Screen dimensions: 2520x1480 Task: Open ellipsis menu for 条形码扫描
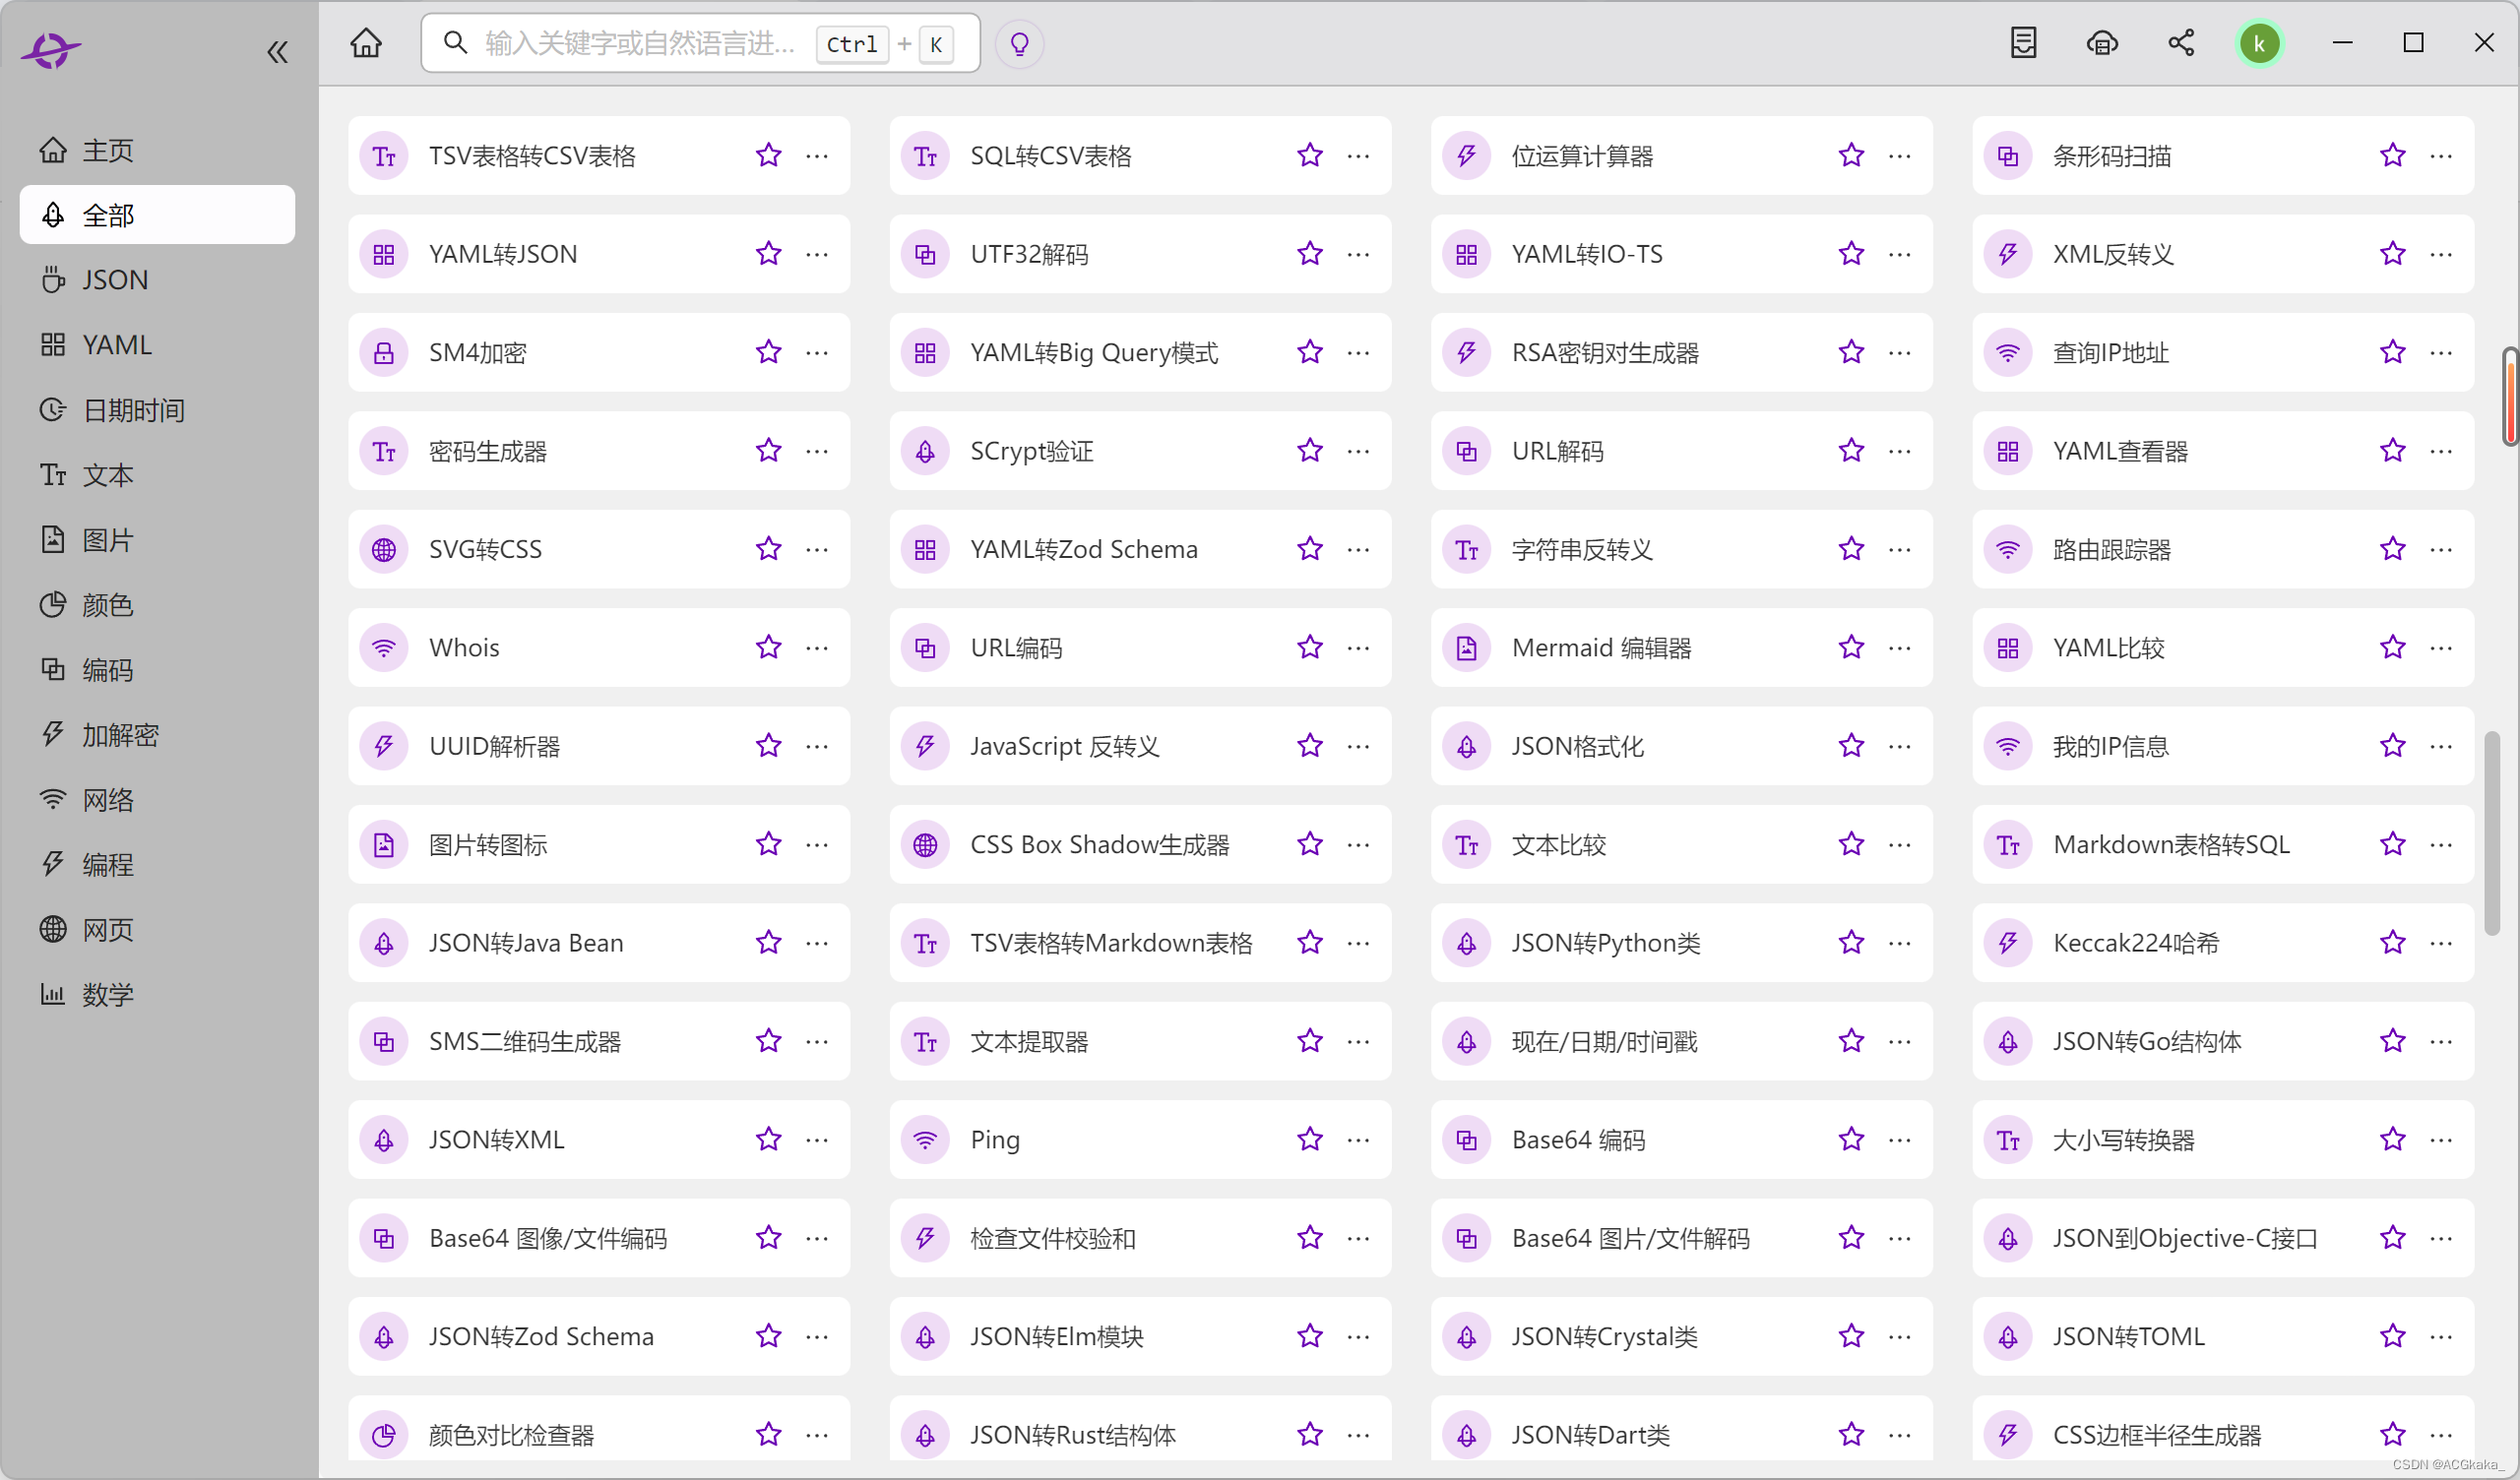pos(2441,156)
